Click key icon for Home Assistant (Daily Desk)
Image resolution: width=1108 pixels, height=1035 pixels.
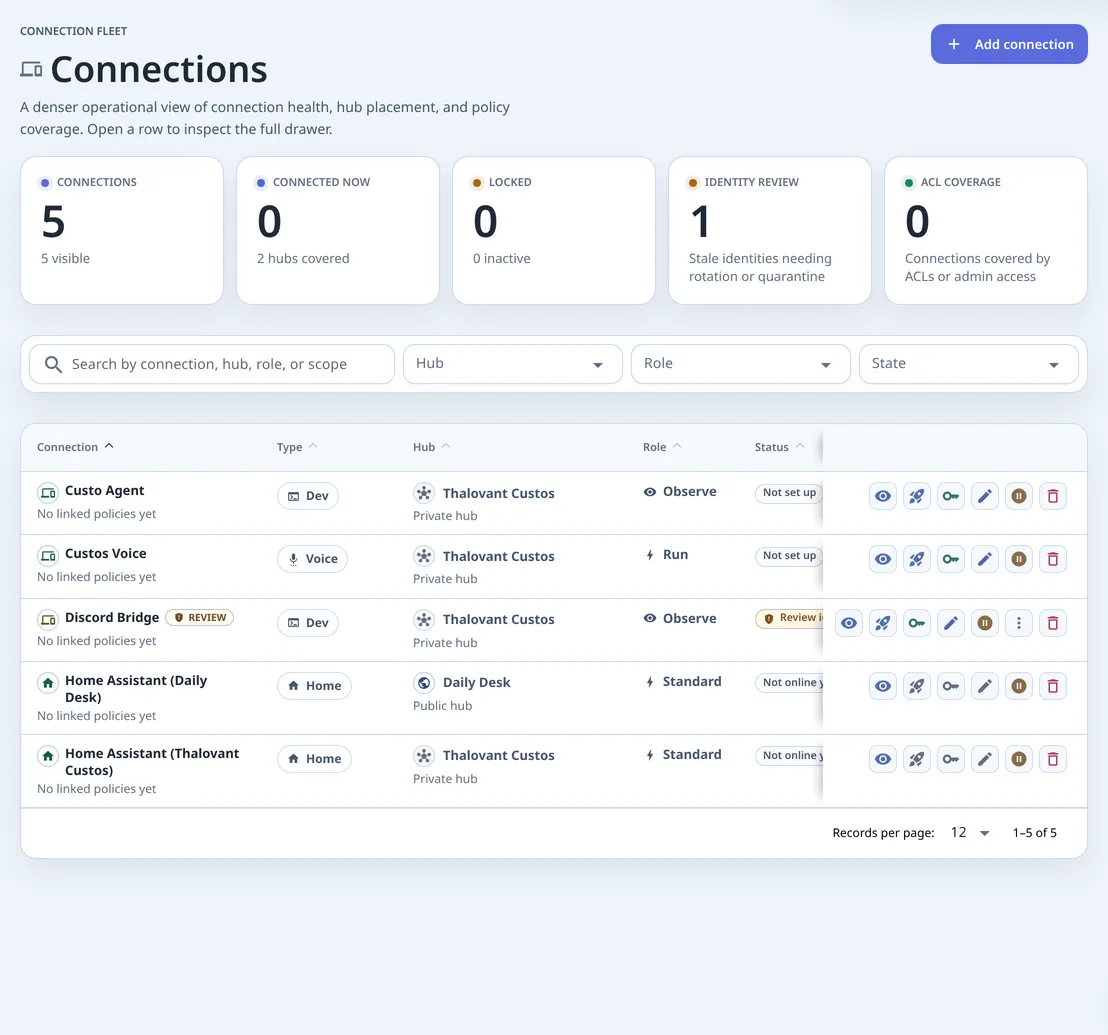[x=950, y=686]
